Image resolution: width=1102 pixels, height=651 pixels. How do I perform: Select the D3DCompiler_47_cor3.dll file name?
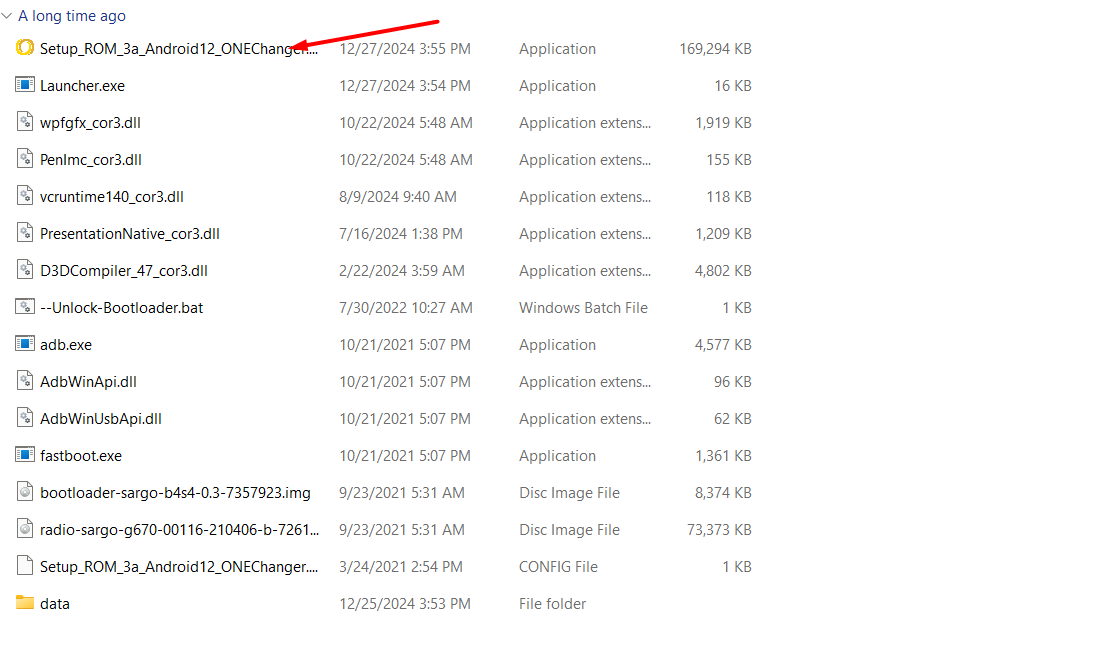(124, 271)
